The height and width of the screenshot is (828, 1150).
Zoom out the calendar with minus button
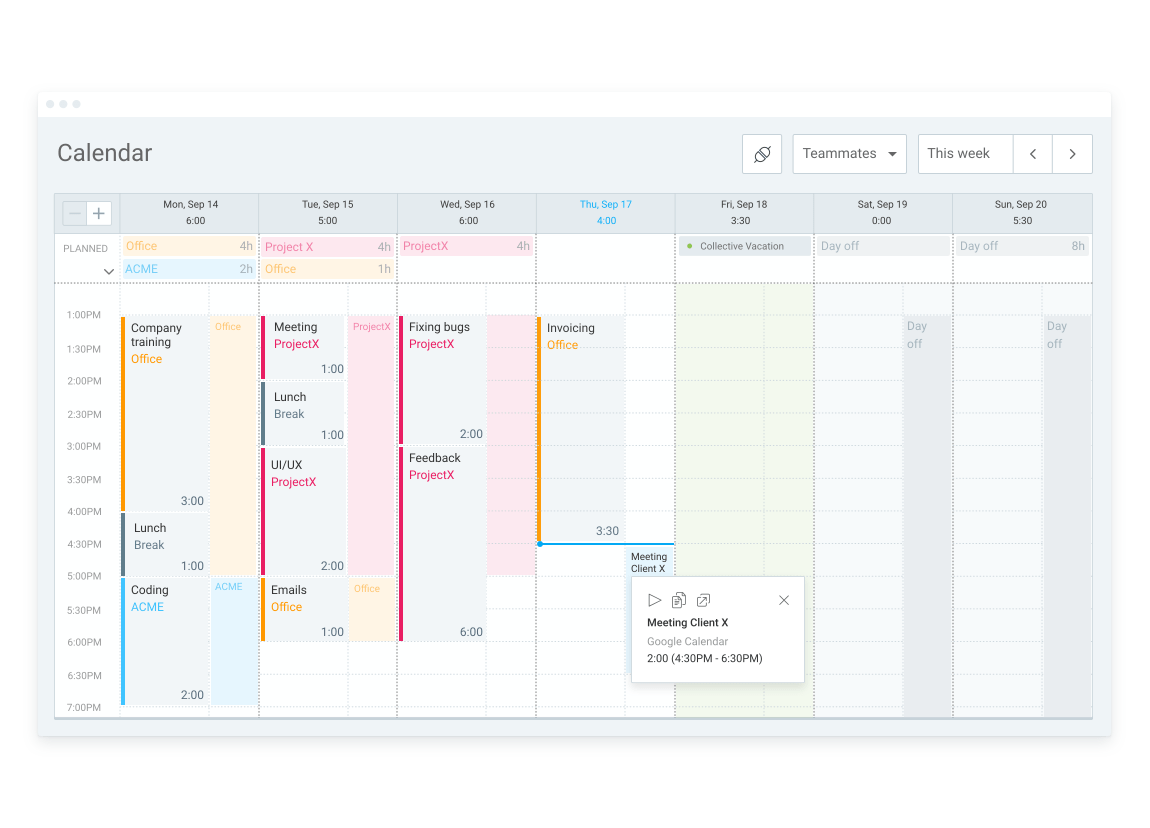pos(75,213)
